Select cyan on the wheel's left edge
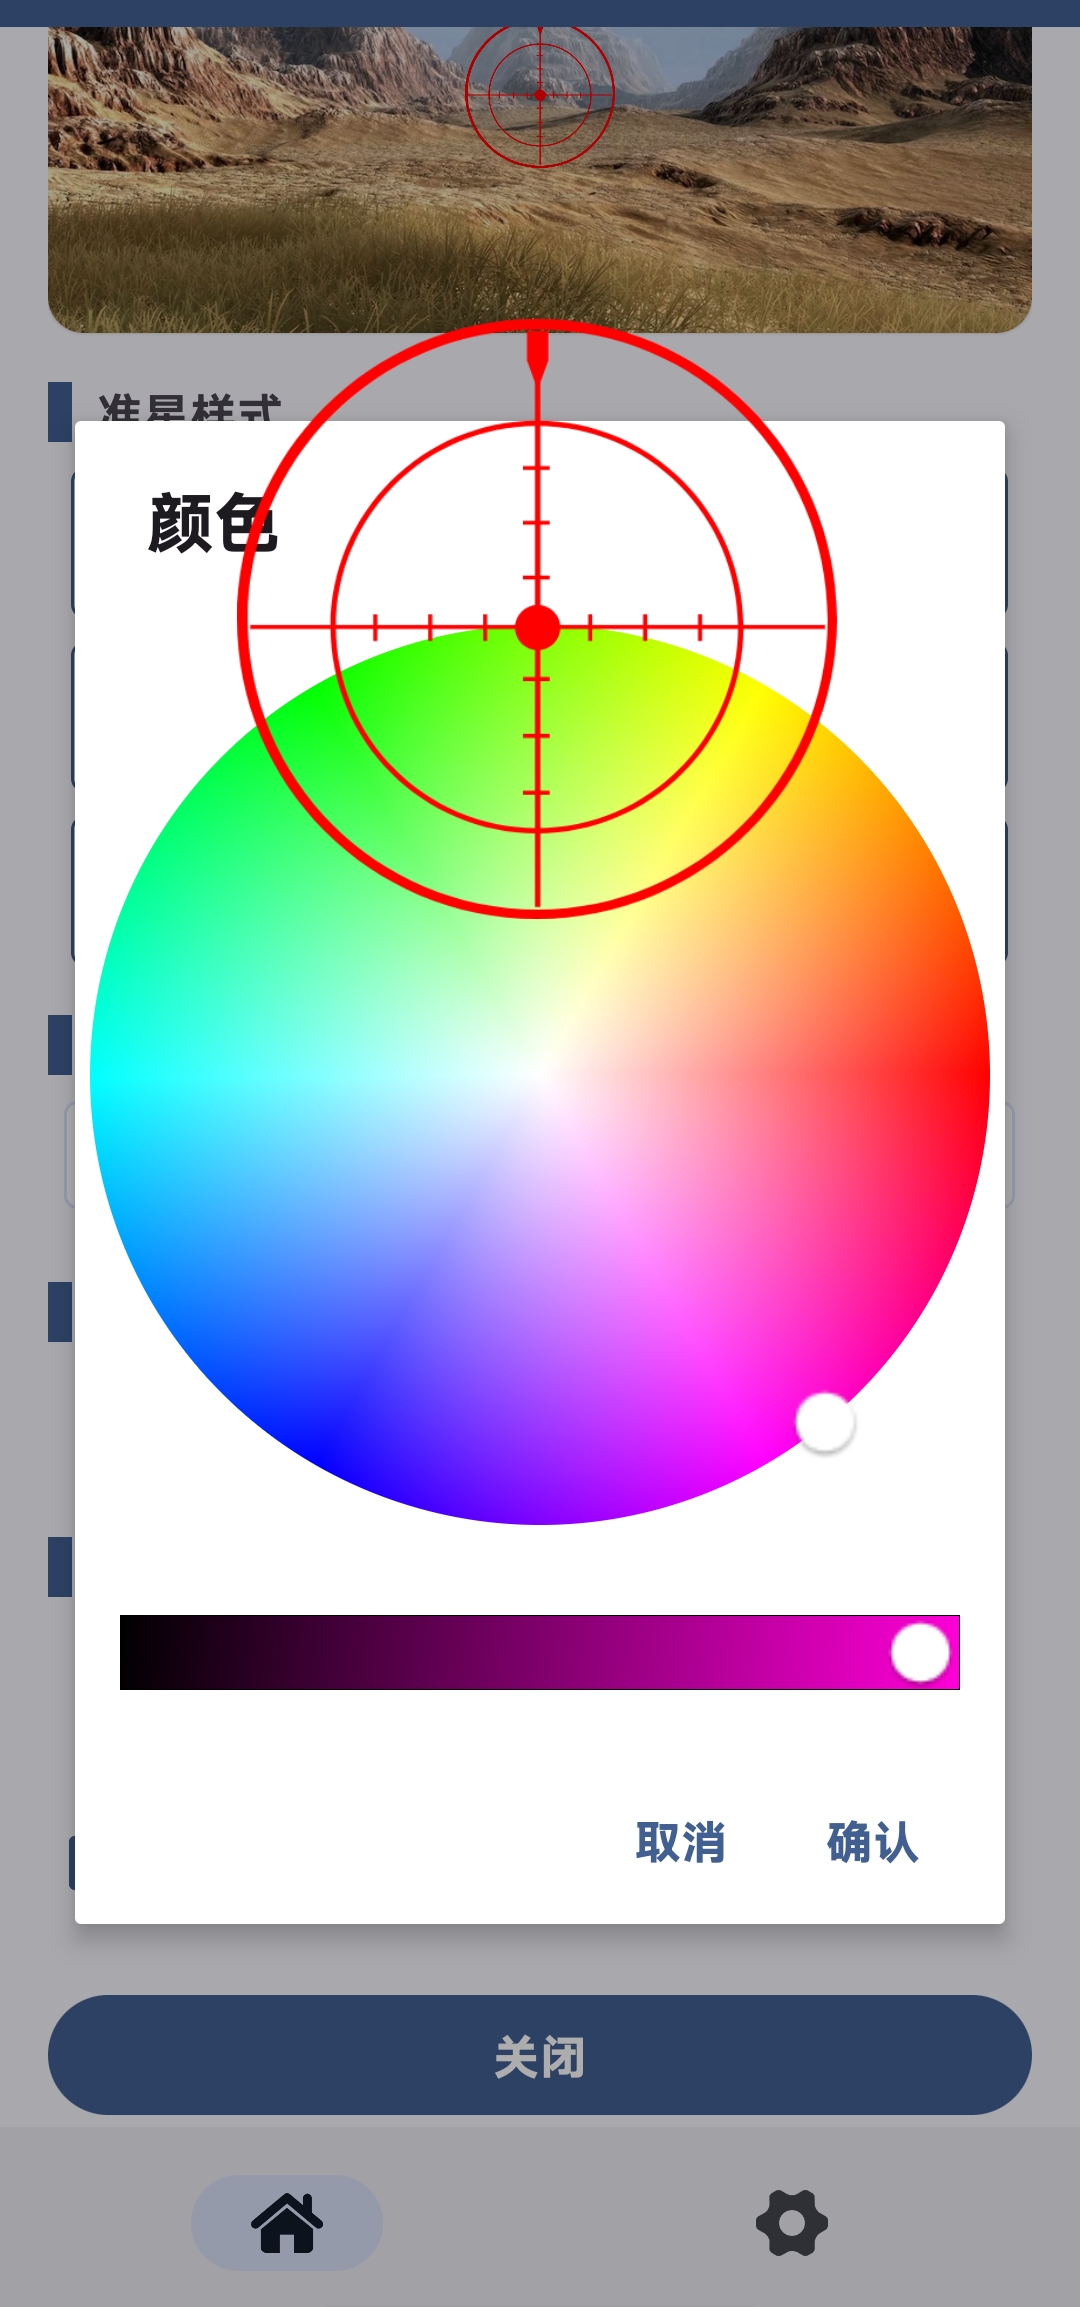This screenshot has height=2307, width=1080. (105, 1075)
